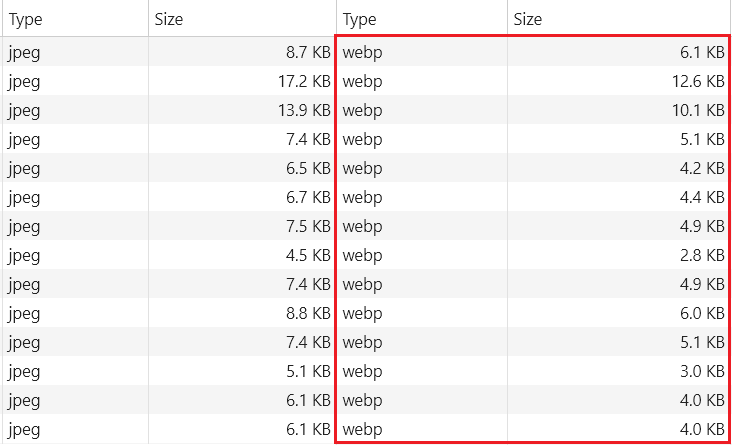This screenshot has height=447, width=732.
Task: Click the left Type column header
Action: 75,19
